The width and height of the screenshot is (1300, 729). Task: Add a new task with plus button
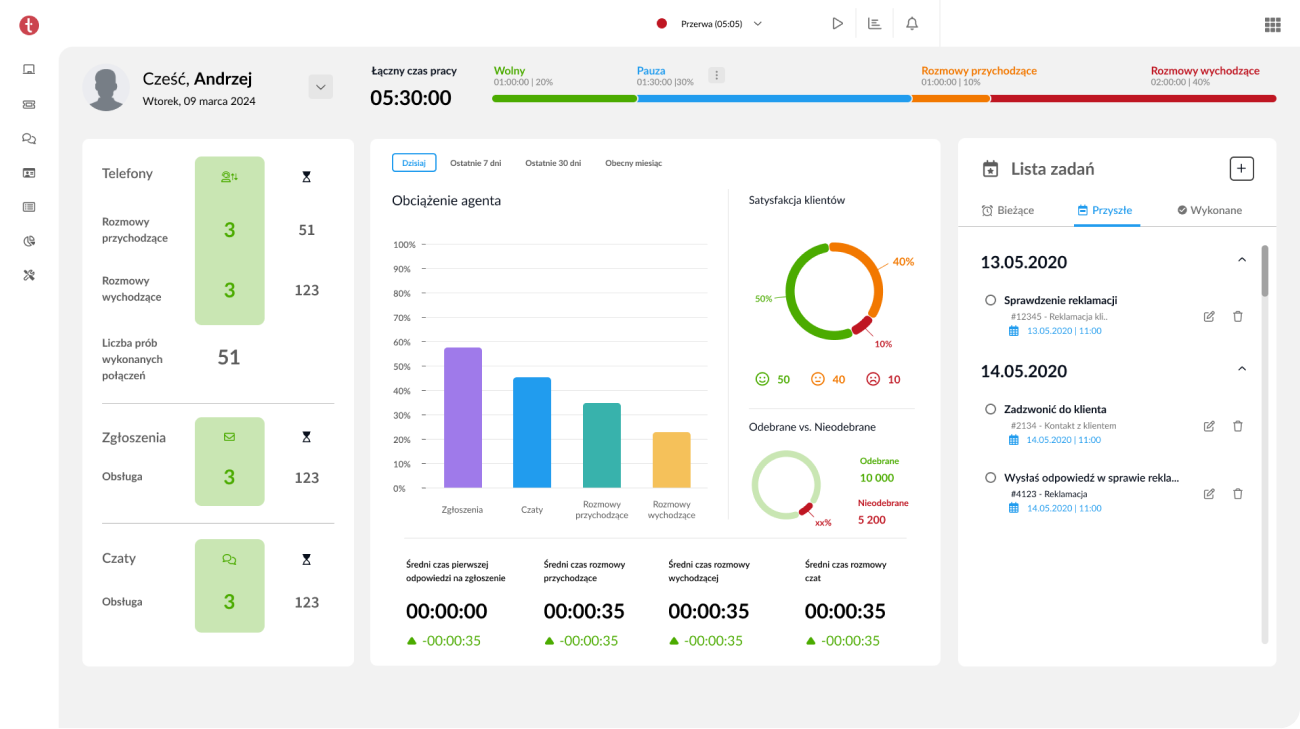pos(1241,169)
